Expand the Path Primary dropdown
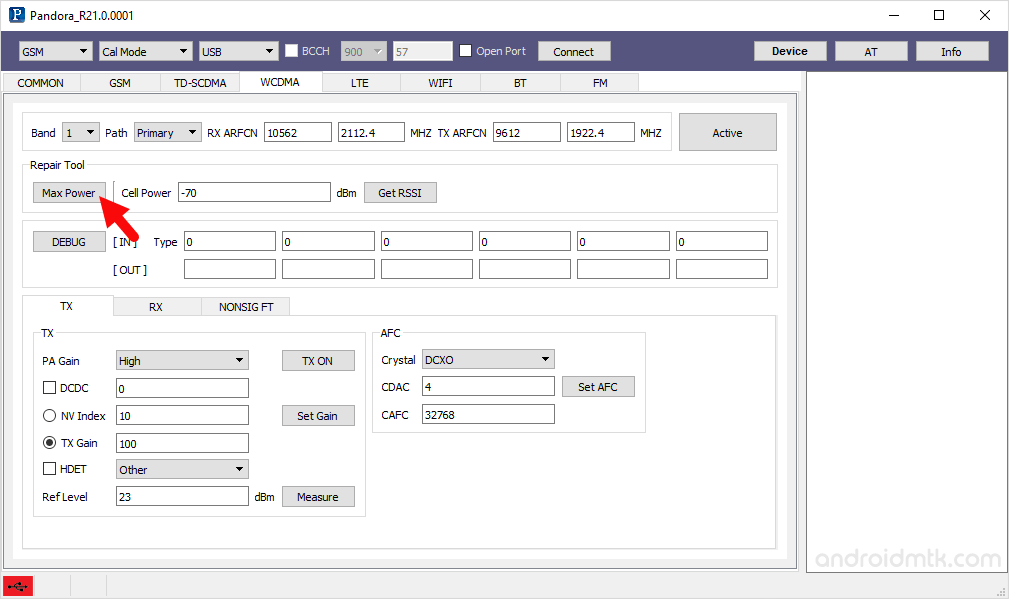1009x599 pixels. tap(167, 131)
